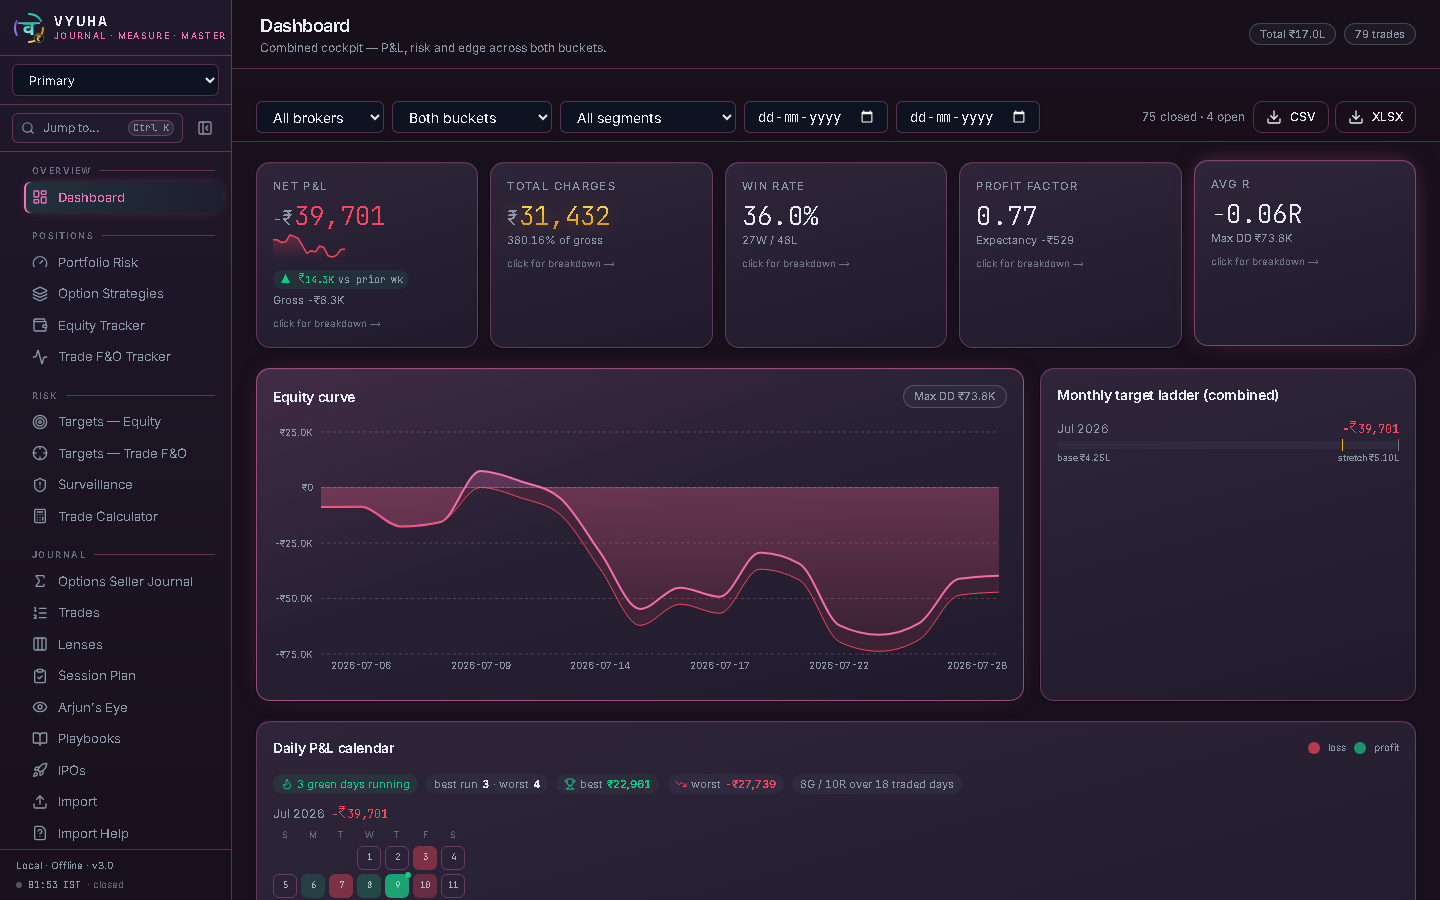Click the Option Strategies layers icon
Image resolution: width=1440 pixels, height=900 pixels.
point(40,294)
